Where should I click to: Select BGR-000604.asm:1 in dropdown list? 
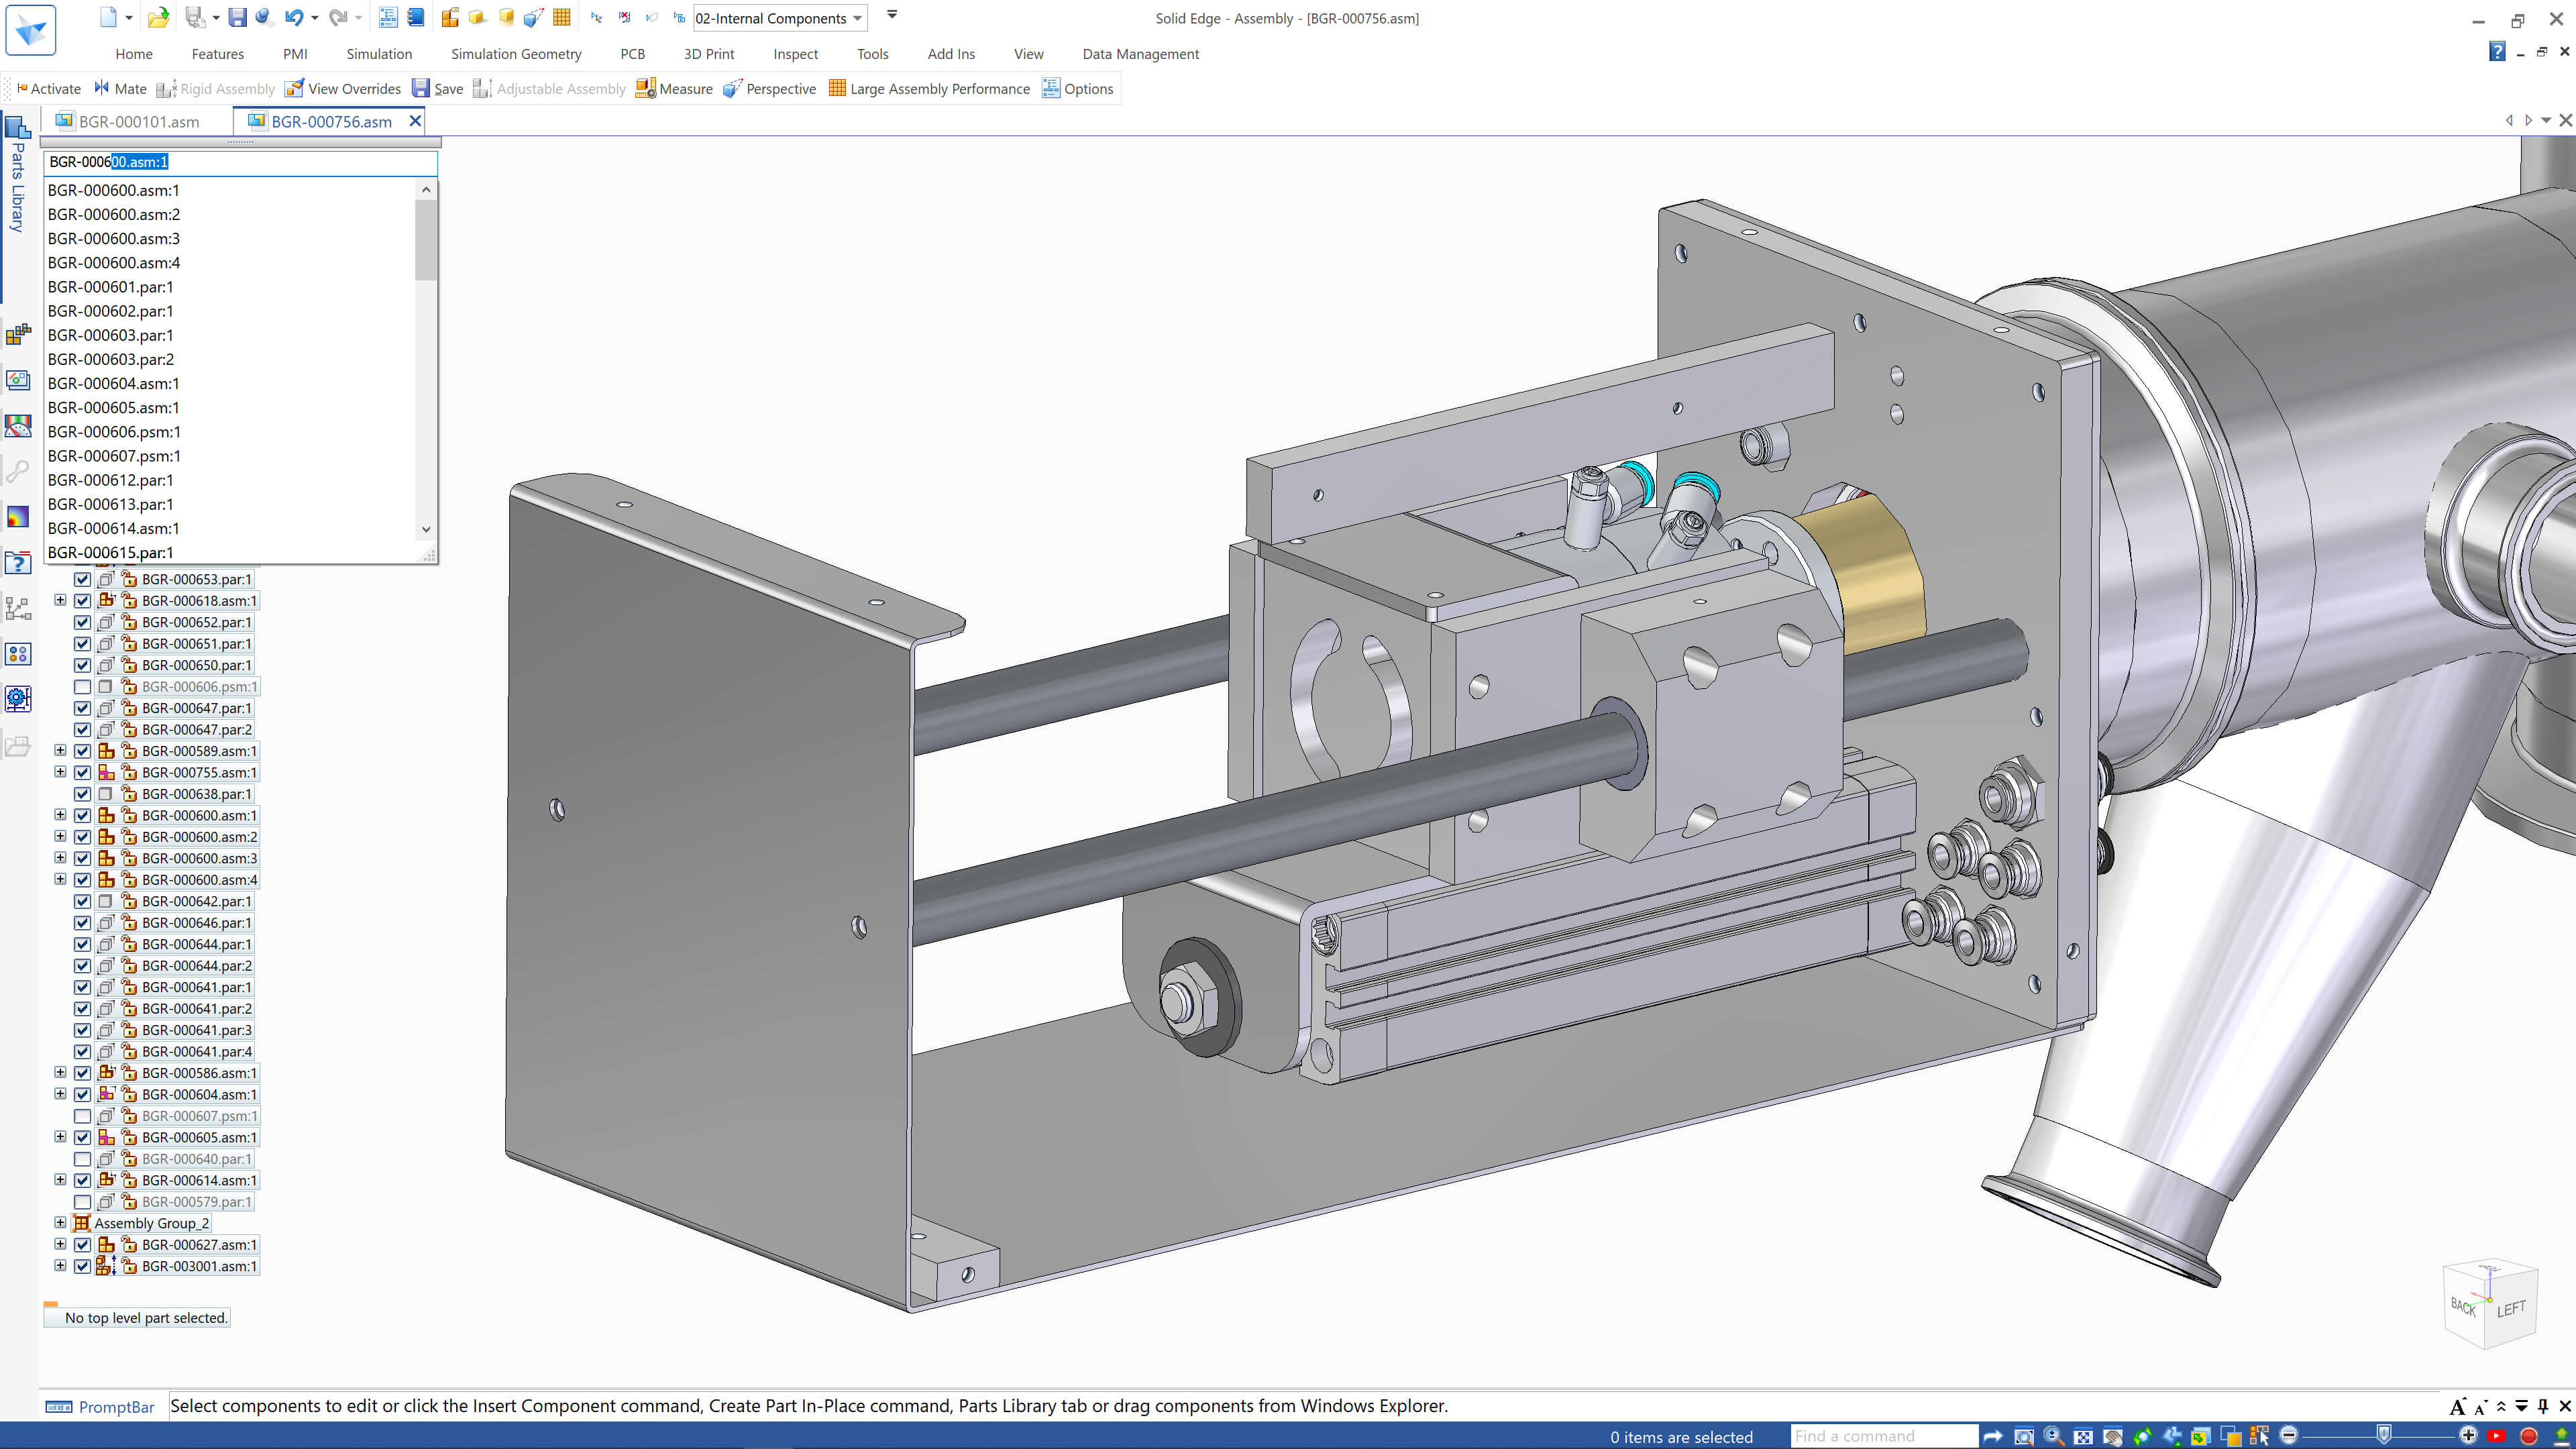point(114,383)
